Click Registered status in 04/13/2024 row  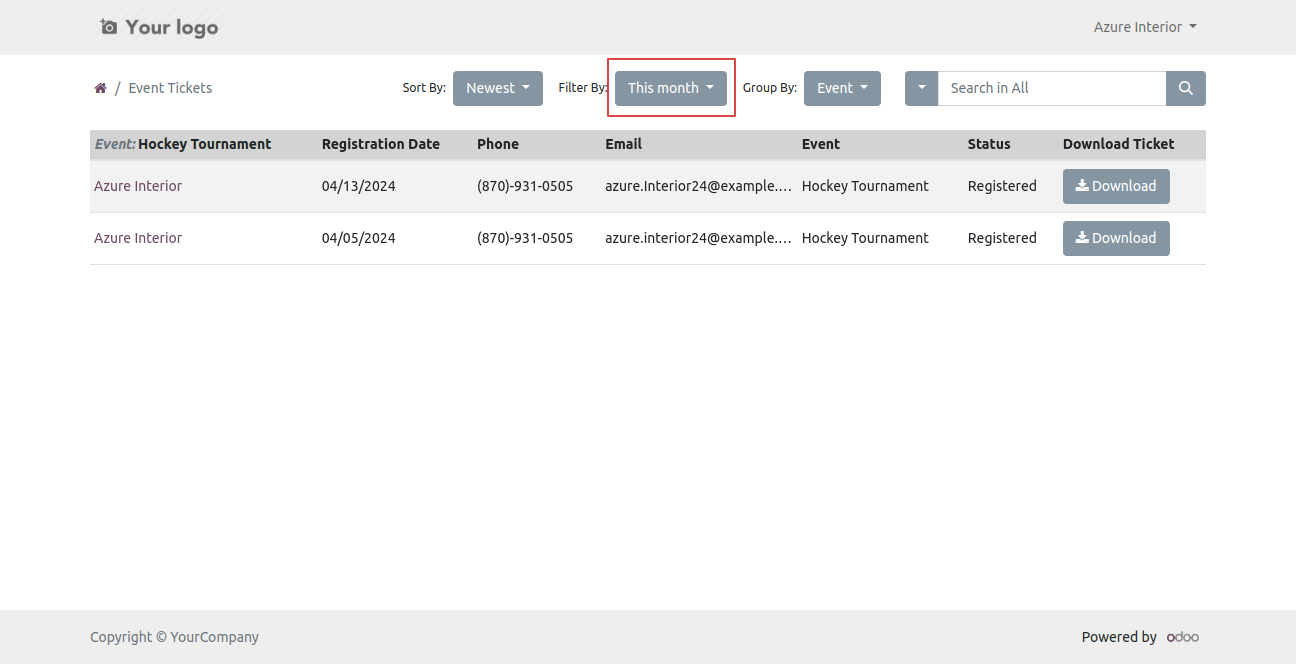click(1002, 186)
